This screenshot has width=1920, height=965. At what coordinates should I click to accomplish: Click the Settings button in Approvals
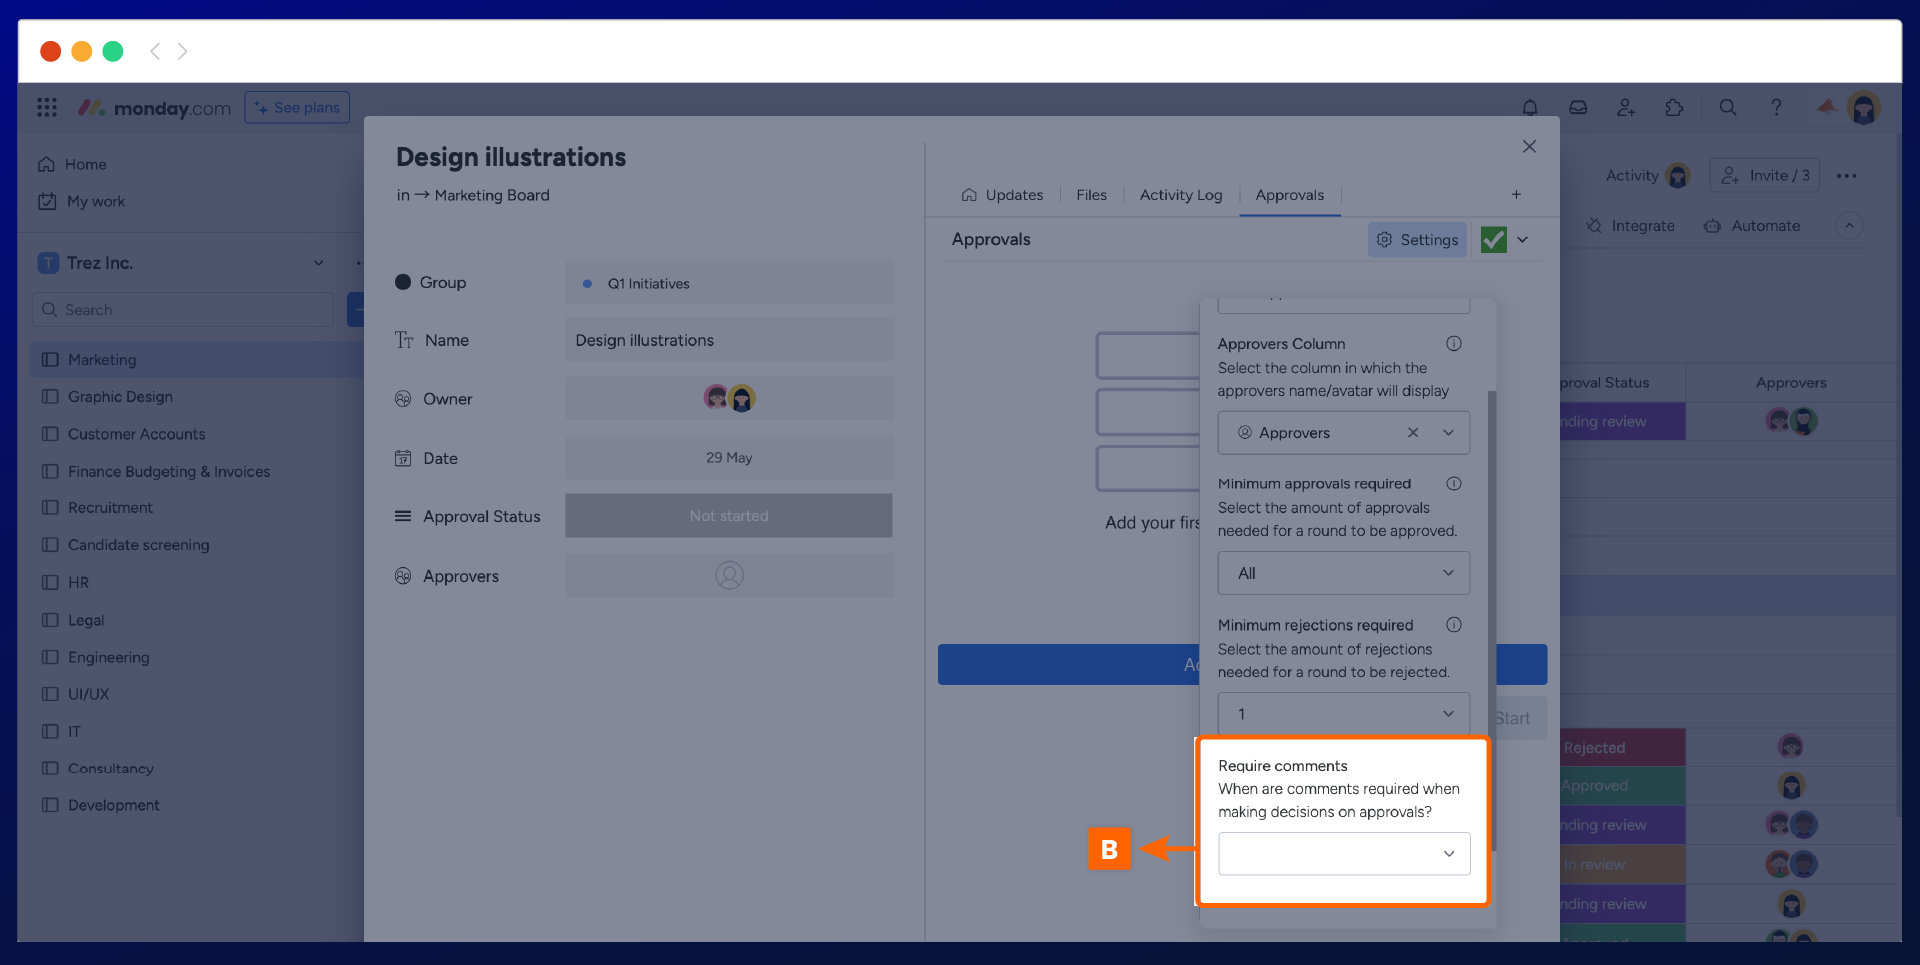[x=1417, y=240]
